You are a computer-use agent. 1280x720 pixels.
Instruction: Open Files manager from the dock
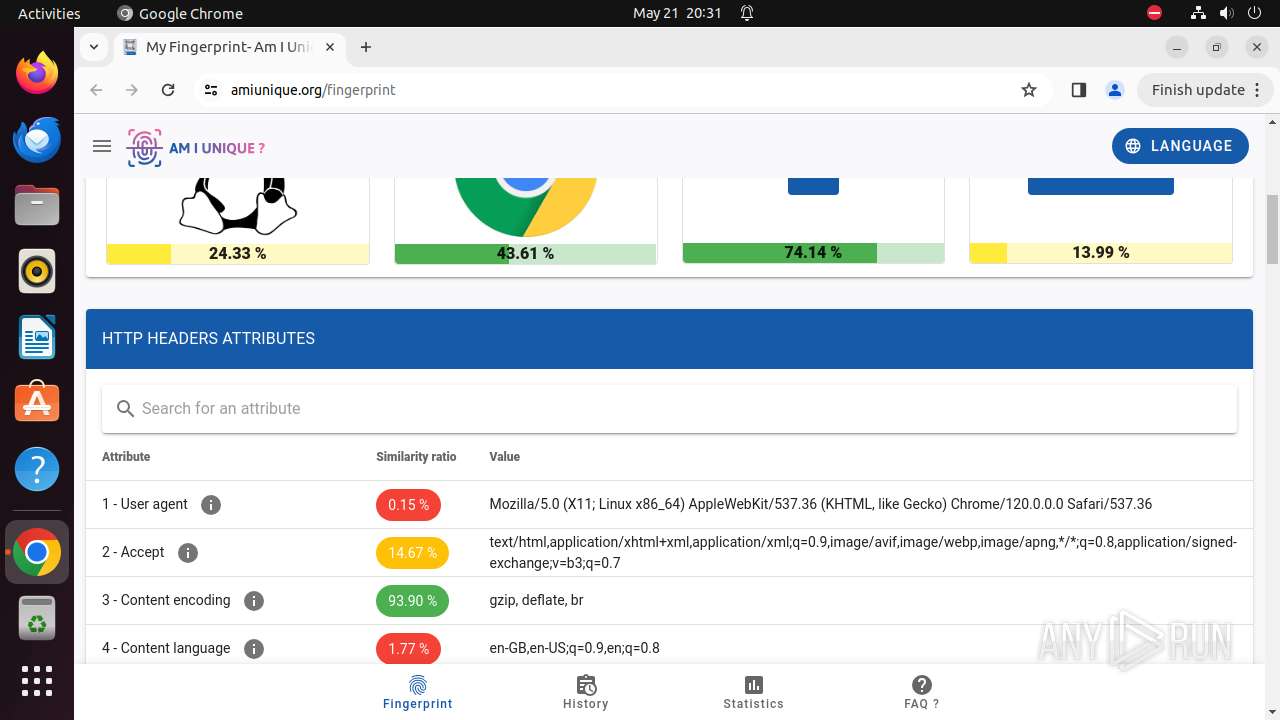(x=37, y=205)
